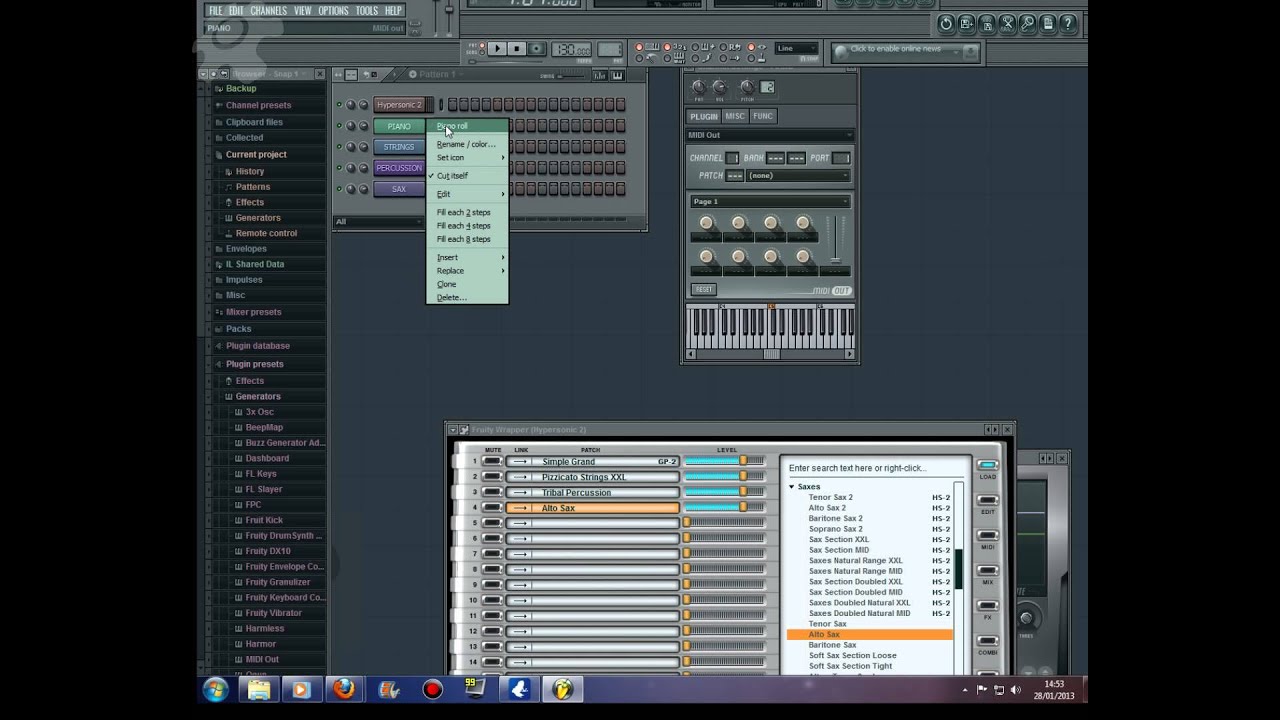Image resolution: width=1280 pixels, height=720 pixels.
Task: Open the Page 1 dropdown in MIDI Out
Action: click(769, 201)
